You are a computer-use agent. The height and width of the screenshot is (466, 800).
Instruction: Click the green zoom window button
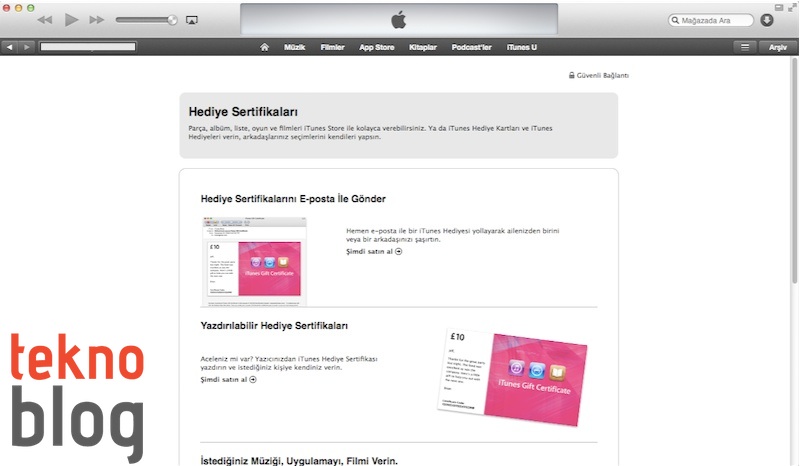(31, 8)
